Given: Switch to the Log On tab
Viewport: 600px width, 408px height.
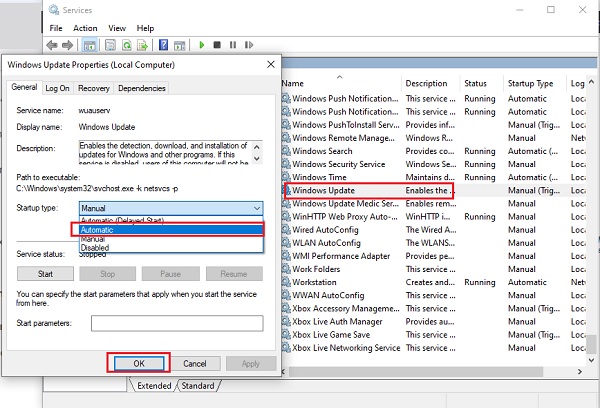Looking at the screenshot, I should tap(57, 88).
